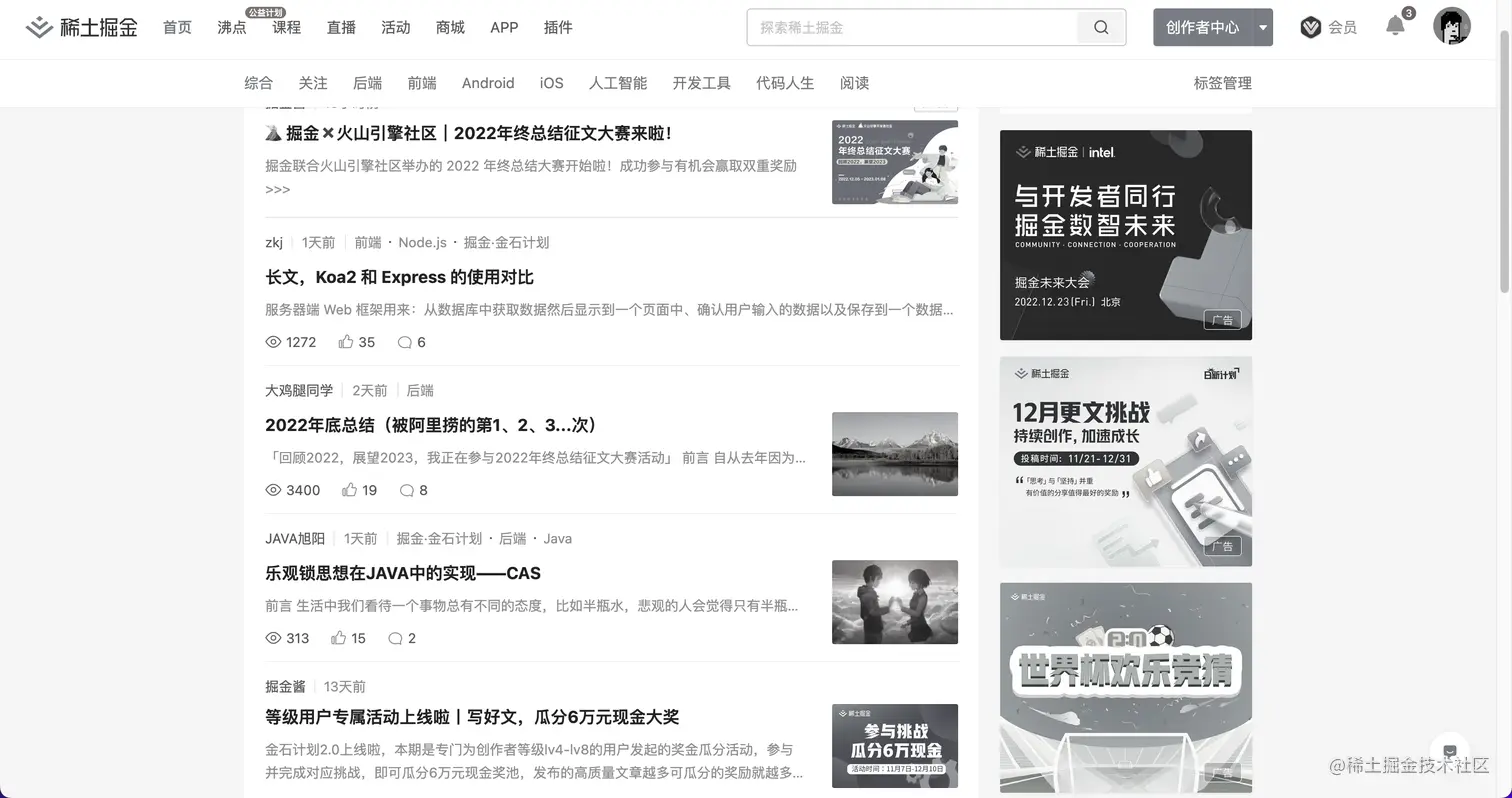Click the Java tag on CAS article
The height and width of the screenshot is (798, 1512).
[x=558, y=538]
